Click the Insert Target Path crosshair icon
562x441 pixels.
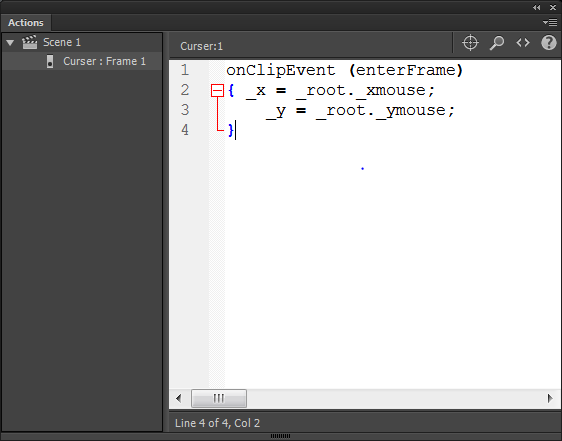[470, 43]
